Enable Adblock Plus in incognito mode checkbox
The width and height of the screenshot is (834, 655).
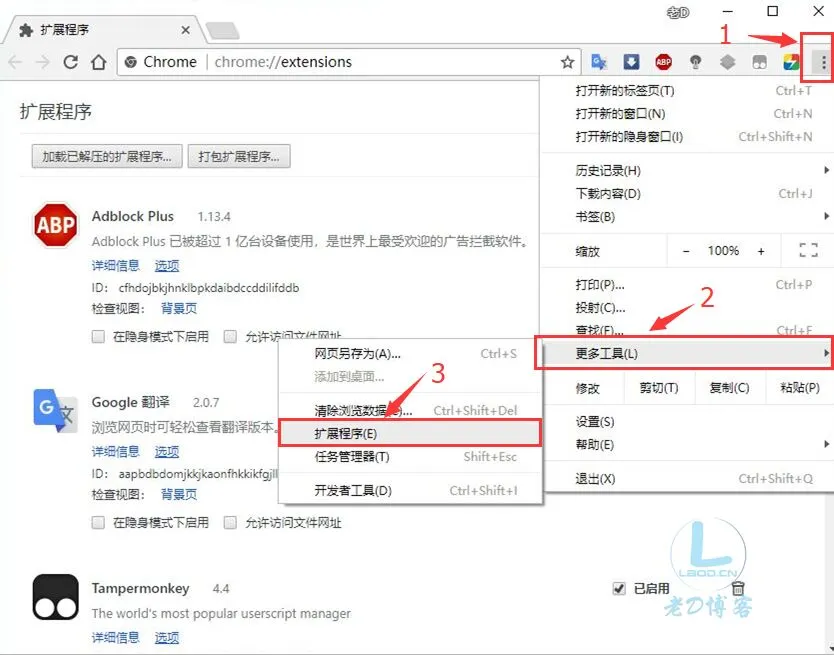(x=98, y=336)
